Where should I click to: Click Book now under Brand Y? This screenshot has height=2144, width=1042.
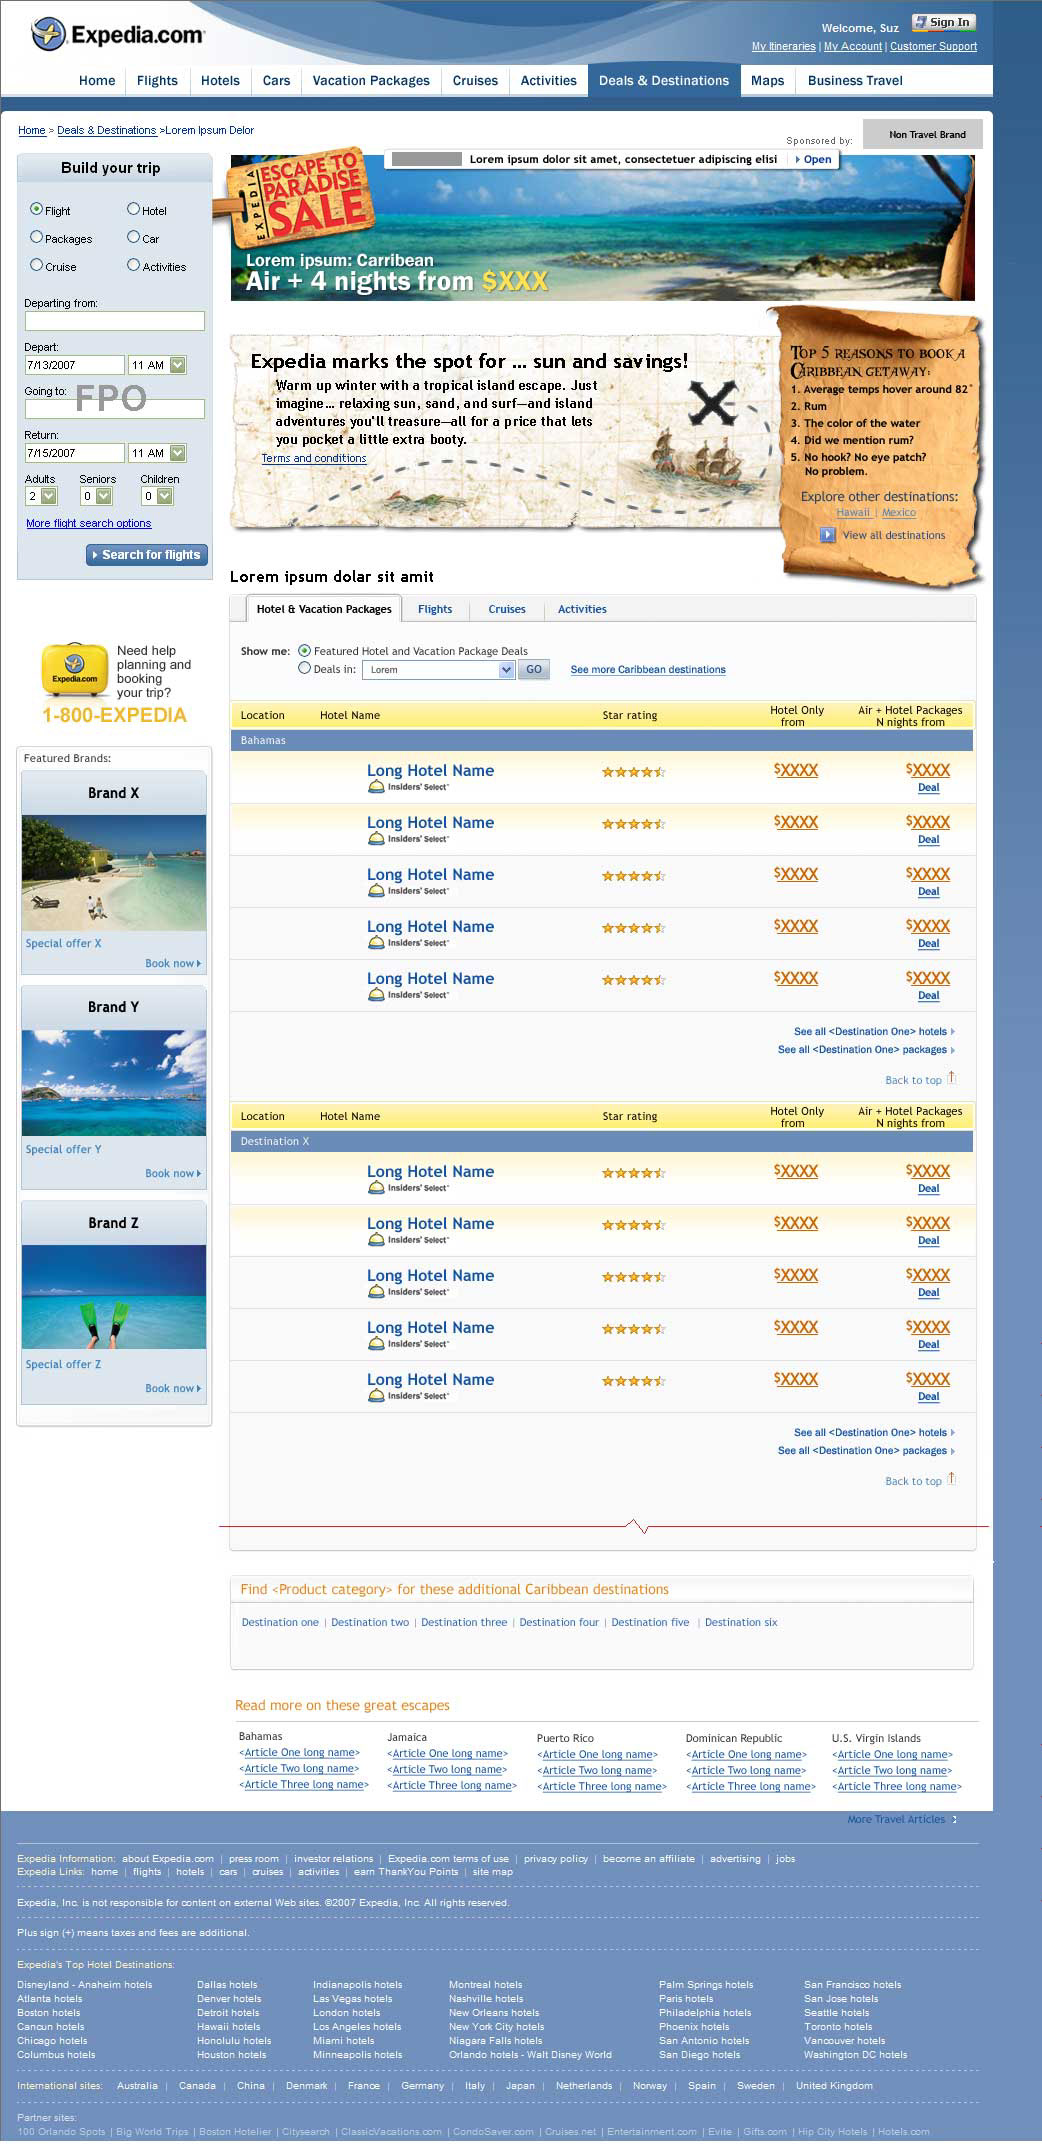(x=173, y=1174)
